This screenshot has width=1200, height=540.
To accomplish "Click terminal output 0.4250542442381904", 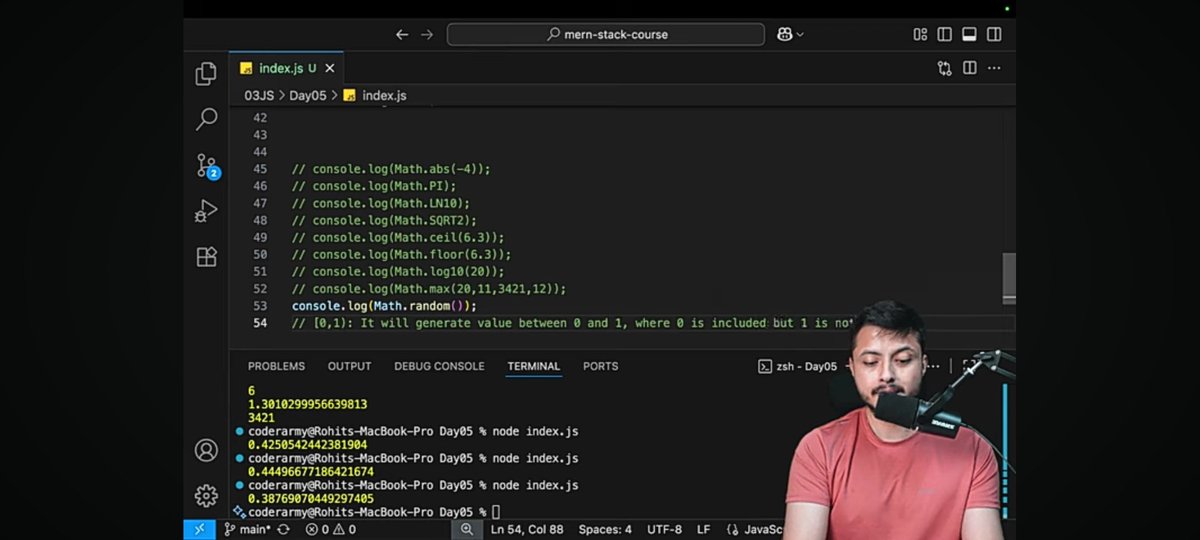I will pos(307,445).
